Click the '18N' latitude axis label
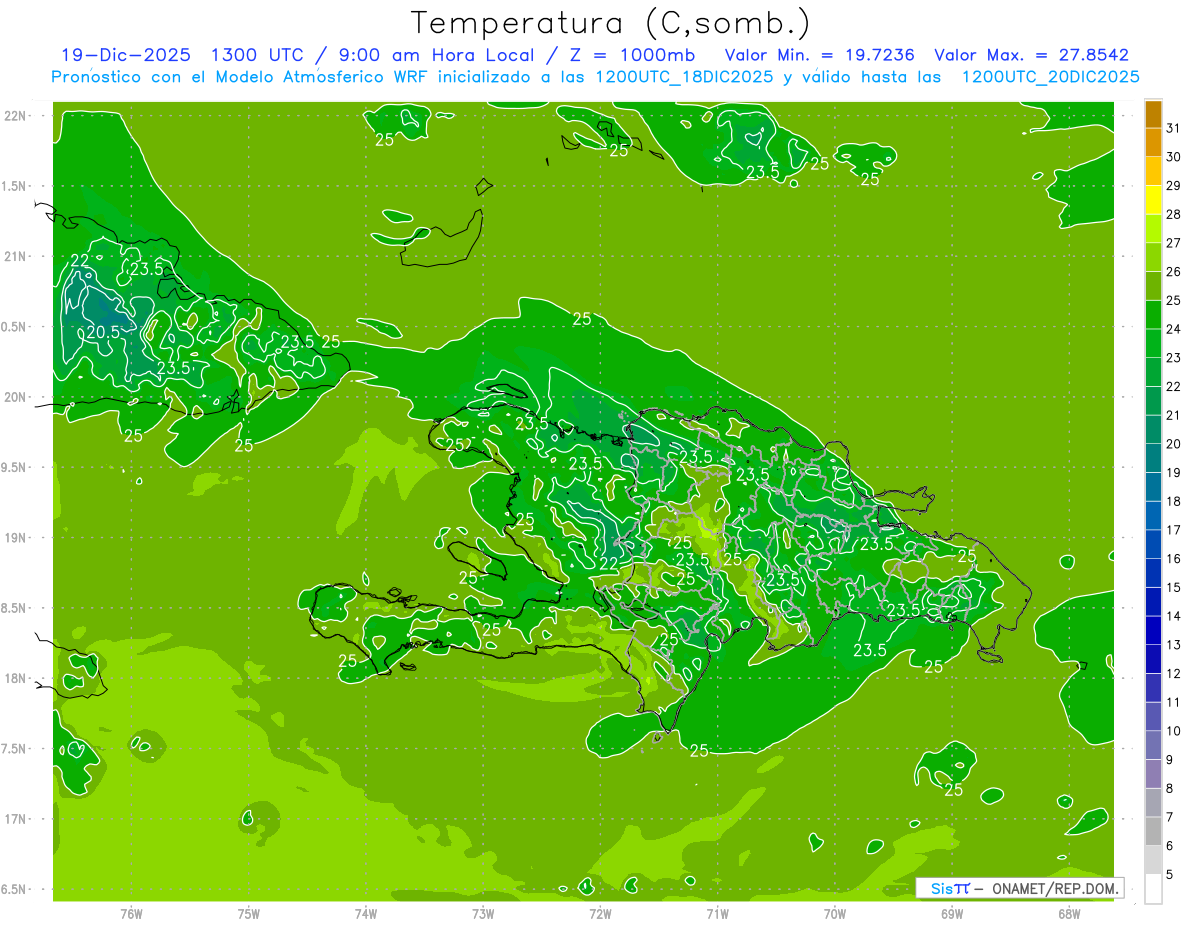Image resolution: width=1200 pixels, height=927 pixels. (x=15, y=678)
